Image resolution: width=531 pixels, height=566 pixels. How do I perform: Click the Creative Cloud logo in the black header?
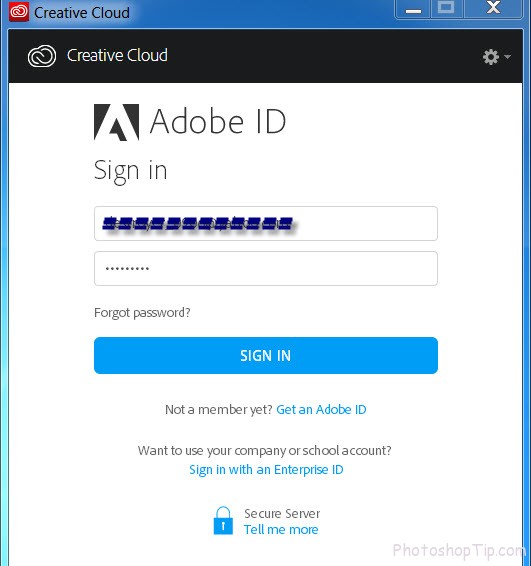(42, 56)
